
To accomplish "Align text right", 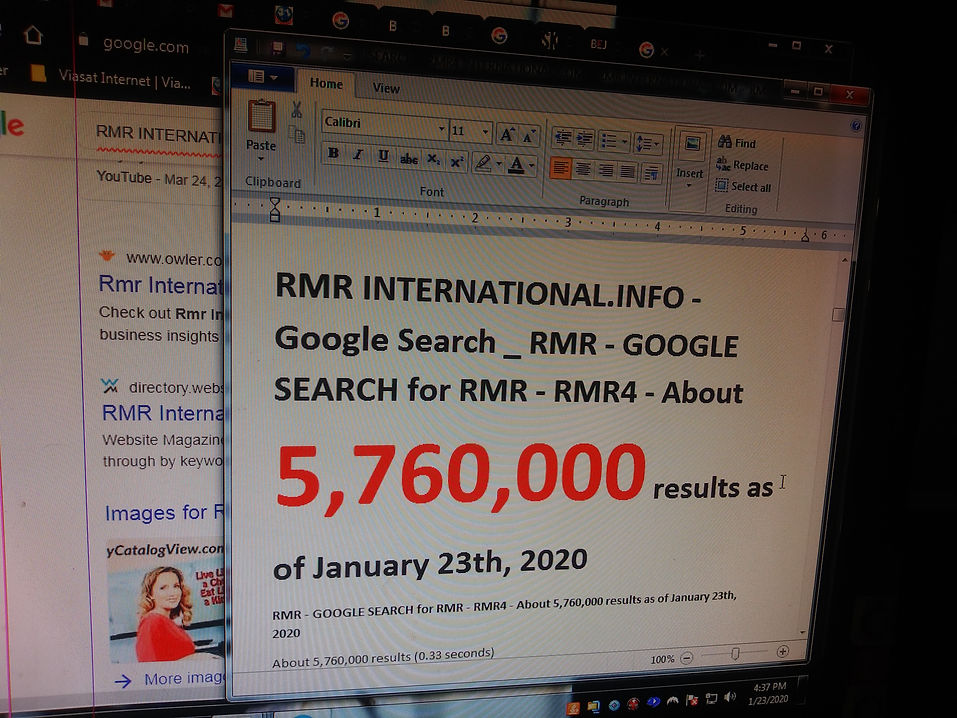I will (x=605, y=170).
